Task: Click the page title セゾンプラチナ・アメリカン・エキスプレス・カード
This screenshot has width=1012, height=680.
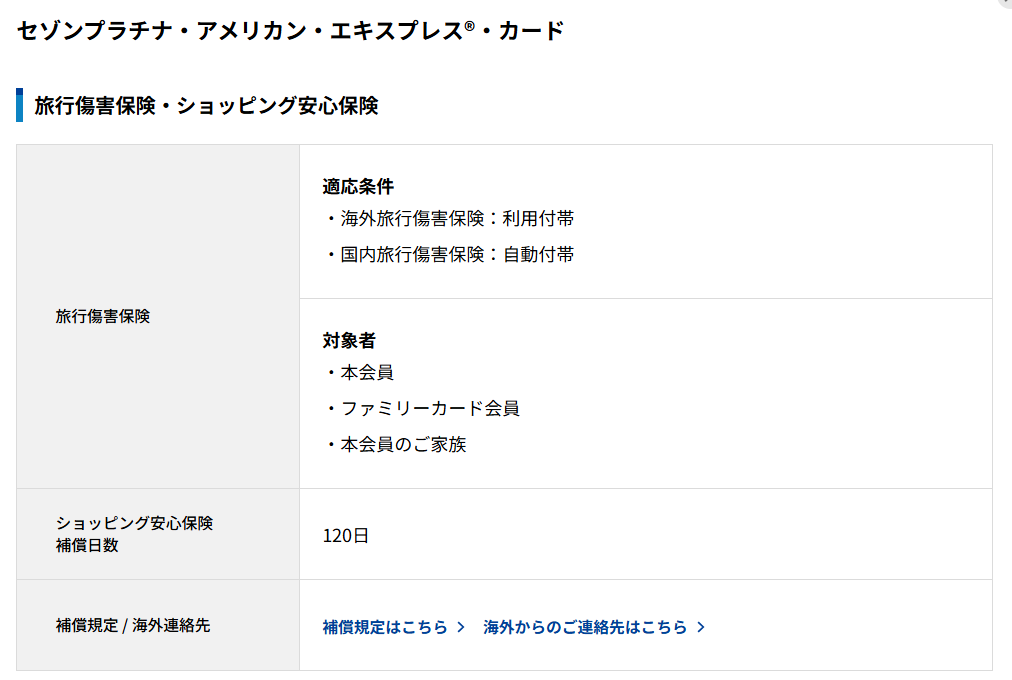Action: [x=290, y=31]
